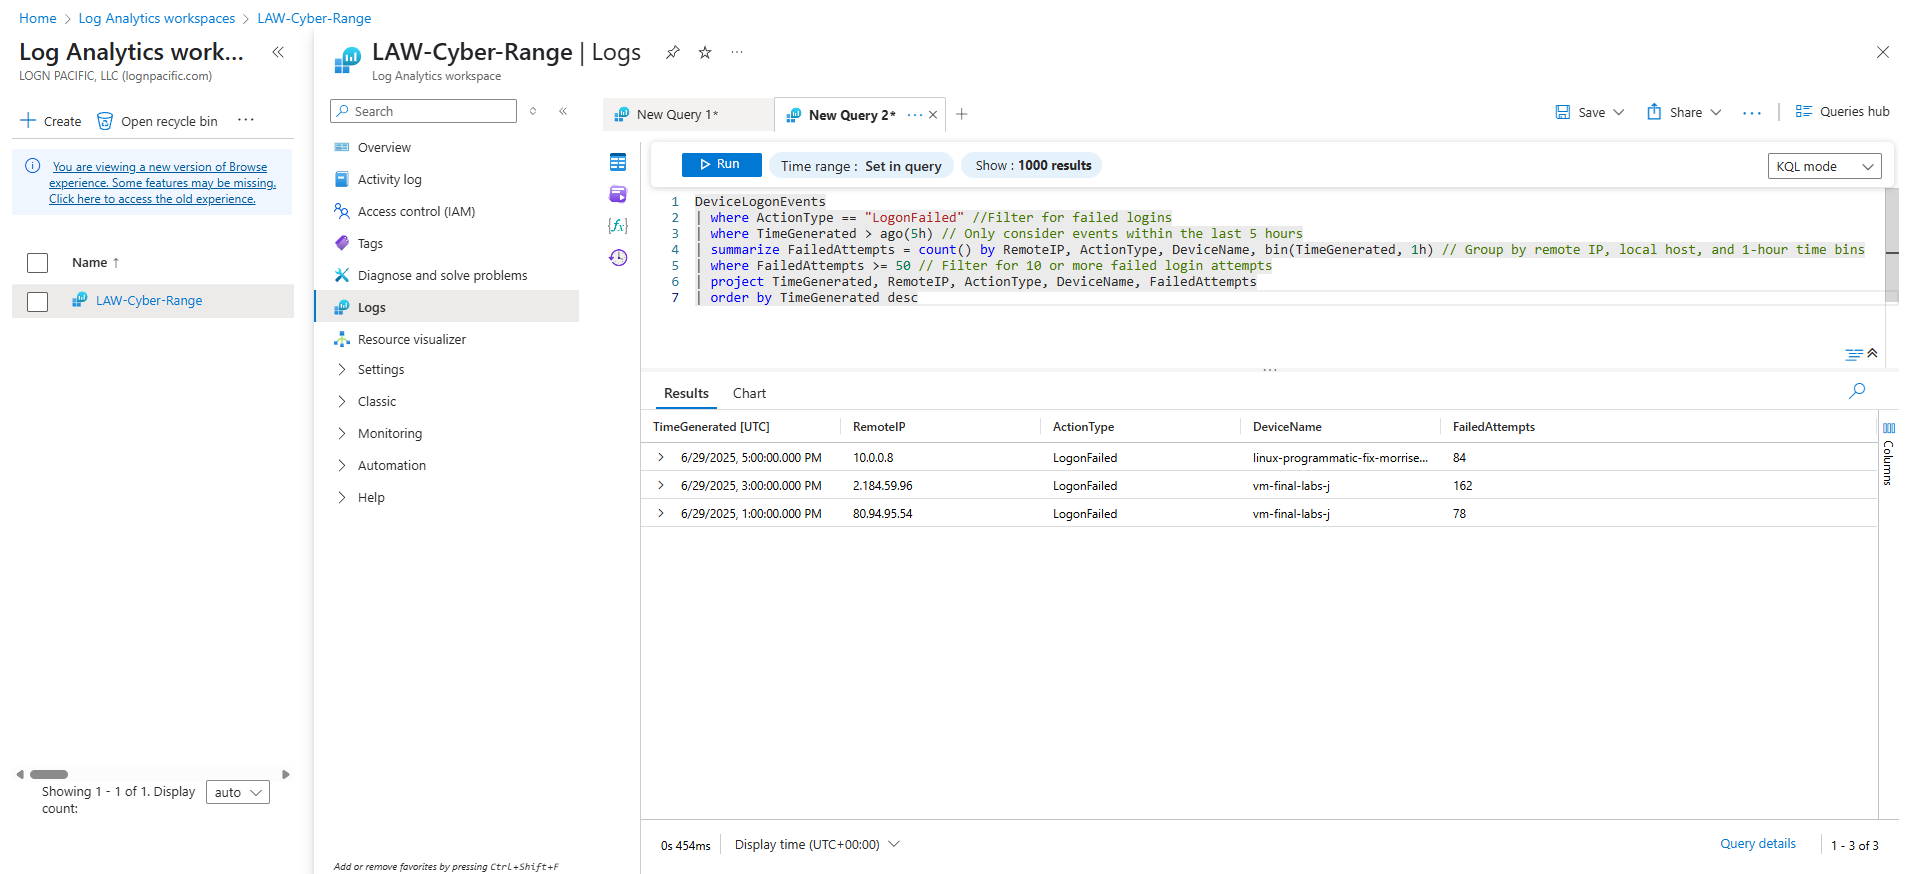Viewport: 1918px width, 874px height.
Task: Expand the result row for 2.184.59.96
Action: (x=661, y=485)
